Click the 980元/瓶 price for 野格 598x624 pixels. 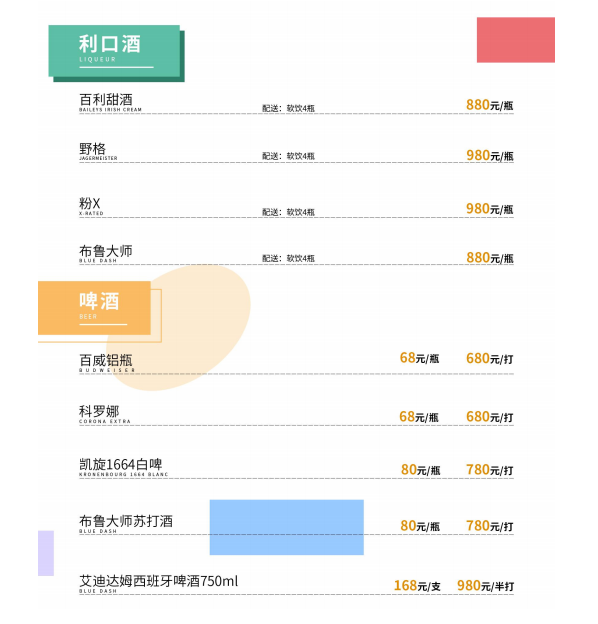(489, 155)
